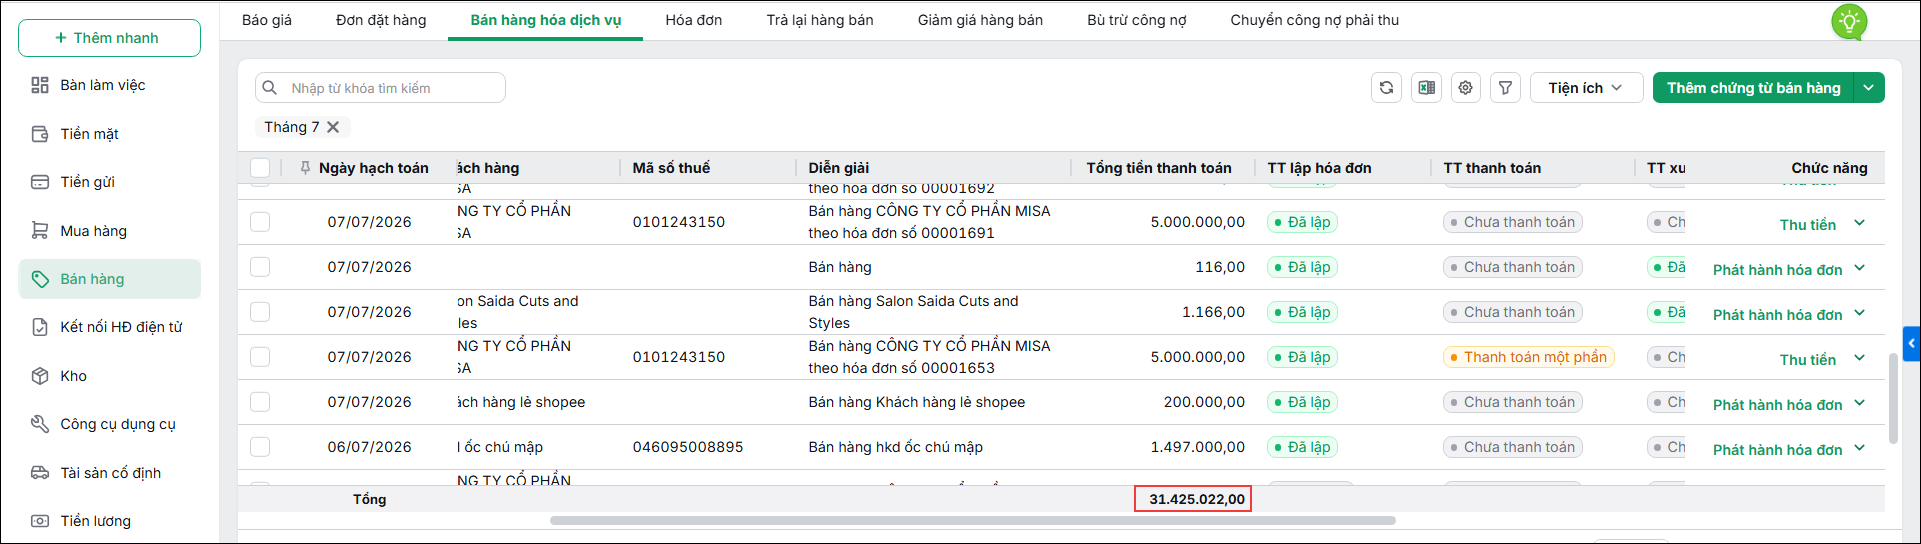The width and height of the screenshot is (1921, 544).
Task: Open the filter funnel
Action: pyautogui.click(x=1505, y=88)
